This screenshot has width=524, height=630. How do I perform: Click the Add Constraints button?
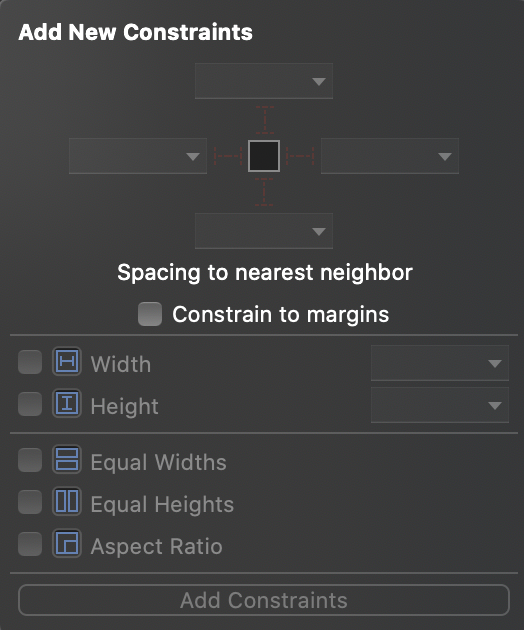point(264,600)
